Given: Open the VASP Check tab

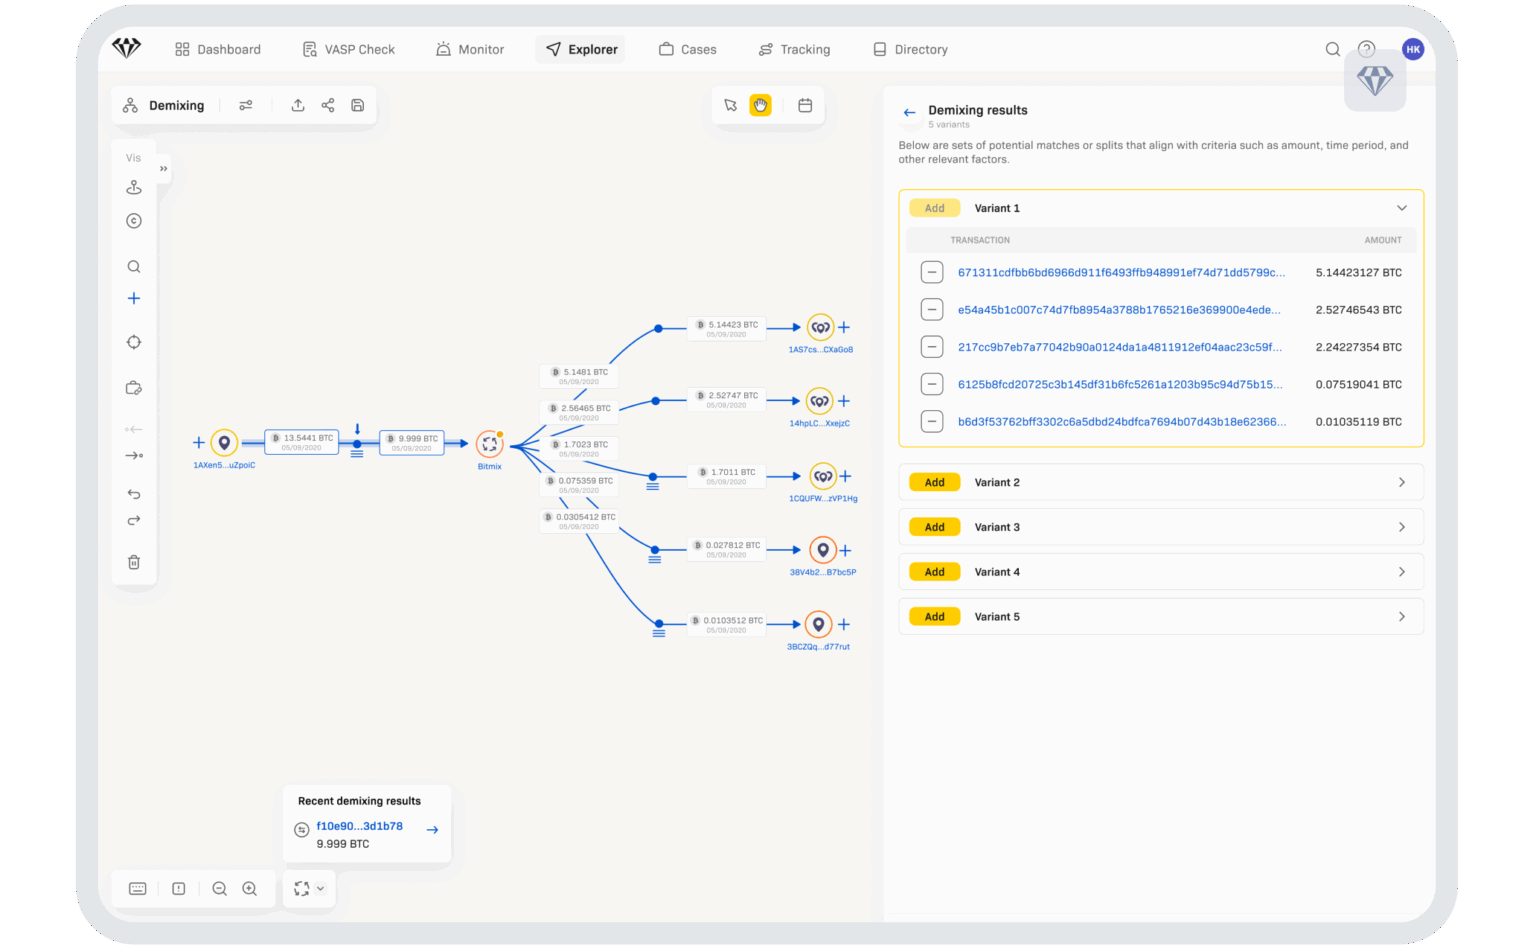Looking at the screenshot, I should tap(349, 49).
